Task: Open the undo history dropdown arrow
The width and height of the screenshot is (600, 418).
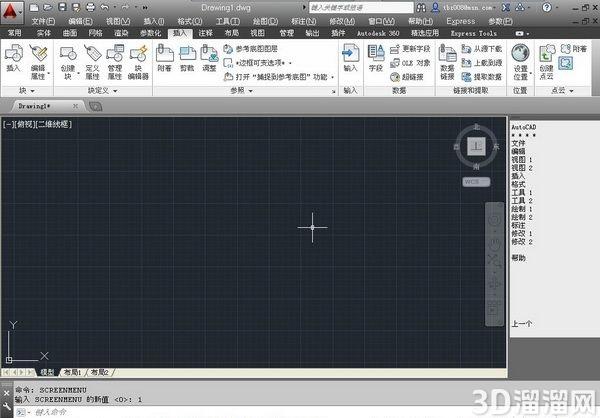Action: click(114, 7)
